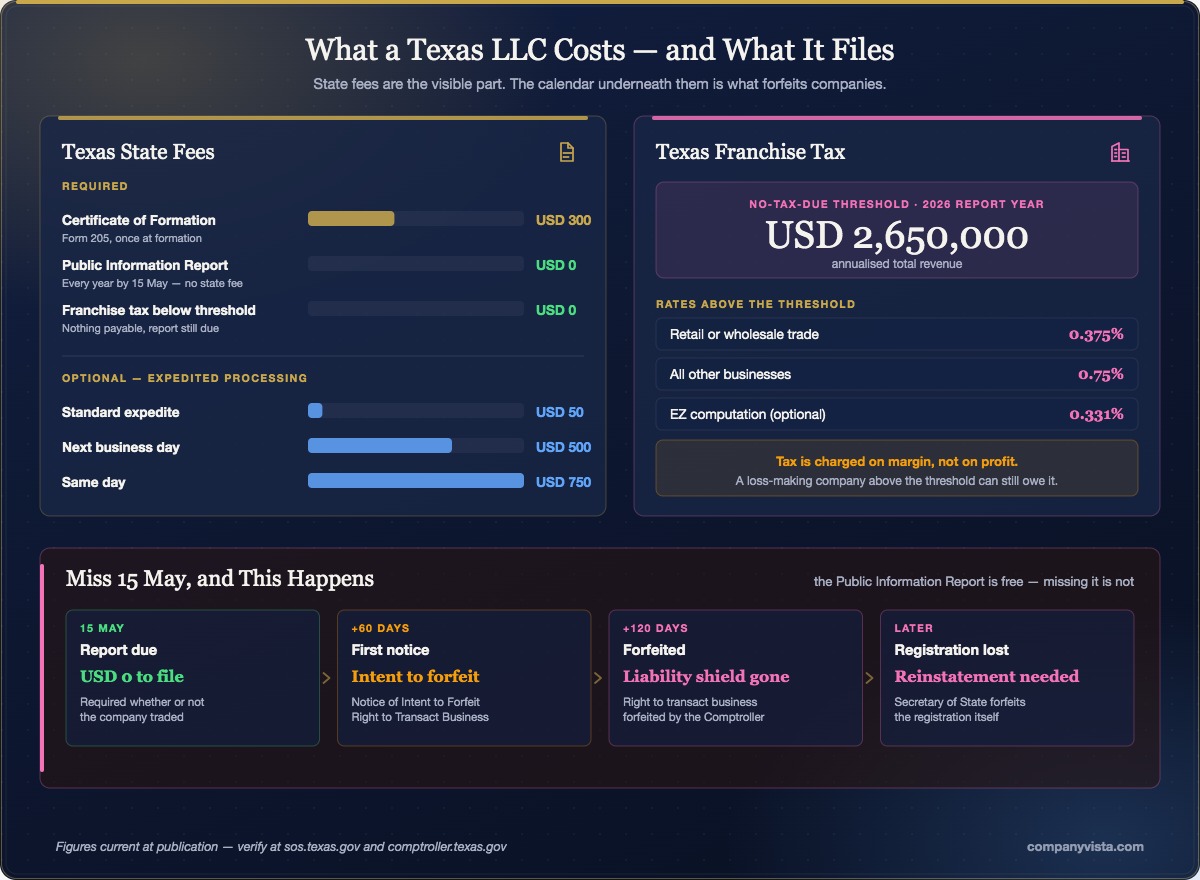Click the arrow after the Forfeited card
1200x880 pixels.
(870, 678)
